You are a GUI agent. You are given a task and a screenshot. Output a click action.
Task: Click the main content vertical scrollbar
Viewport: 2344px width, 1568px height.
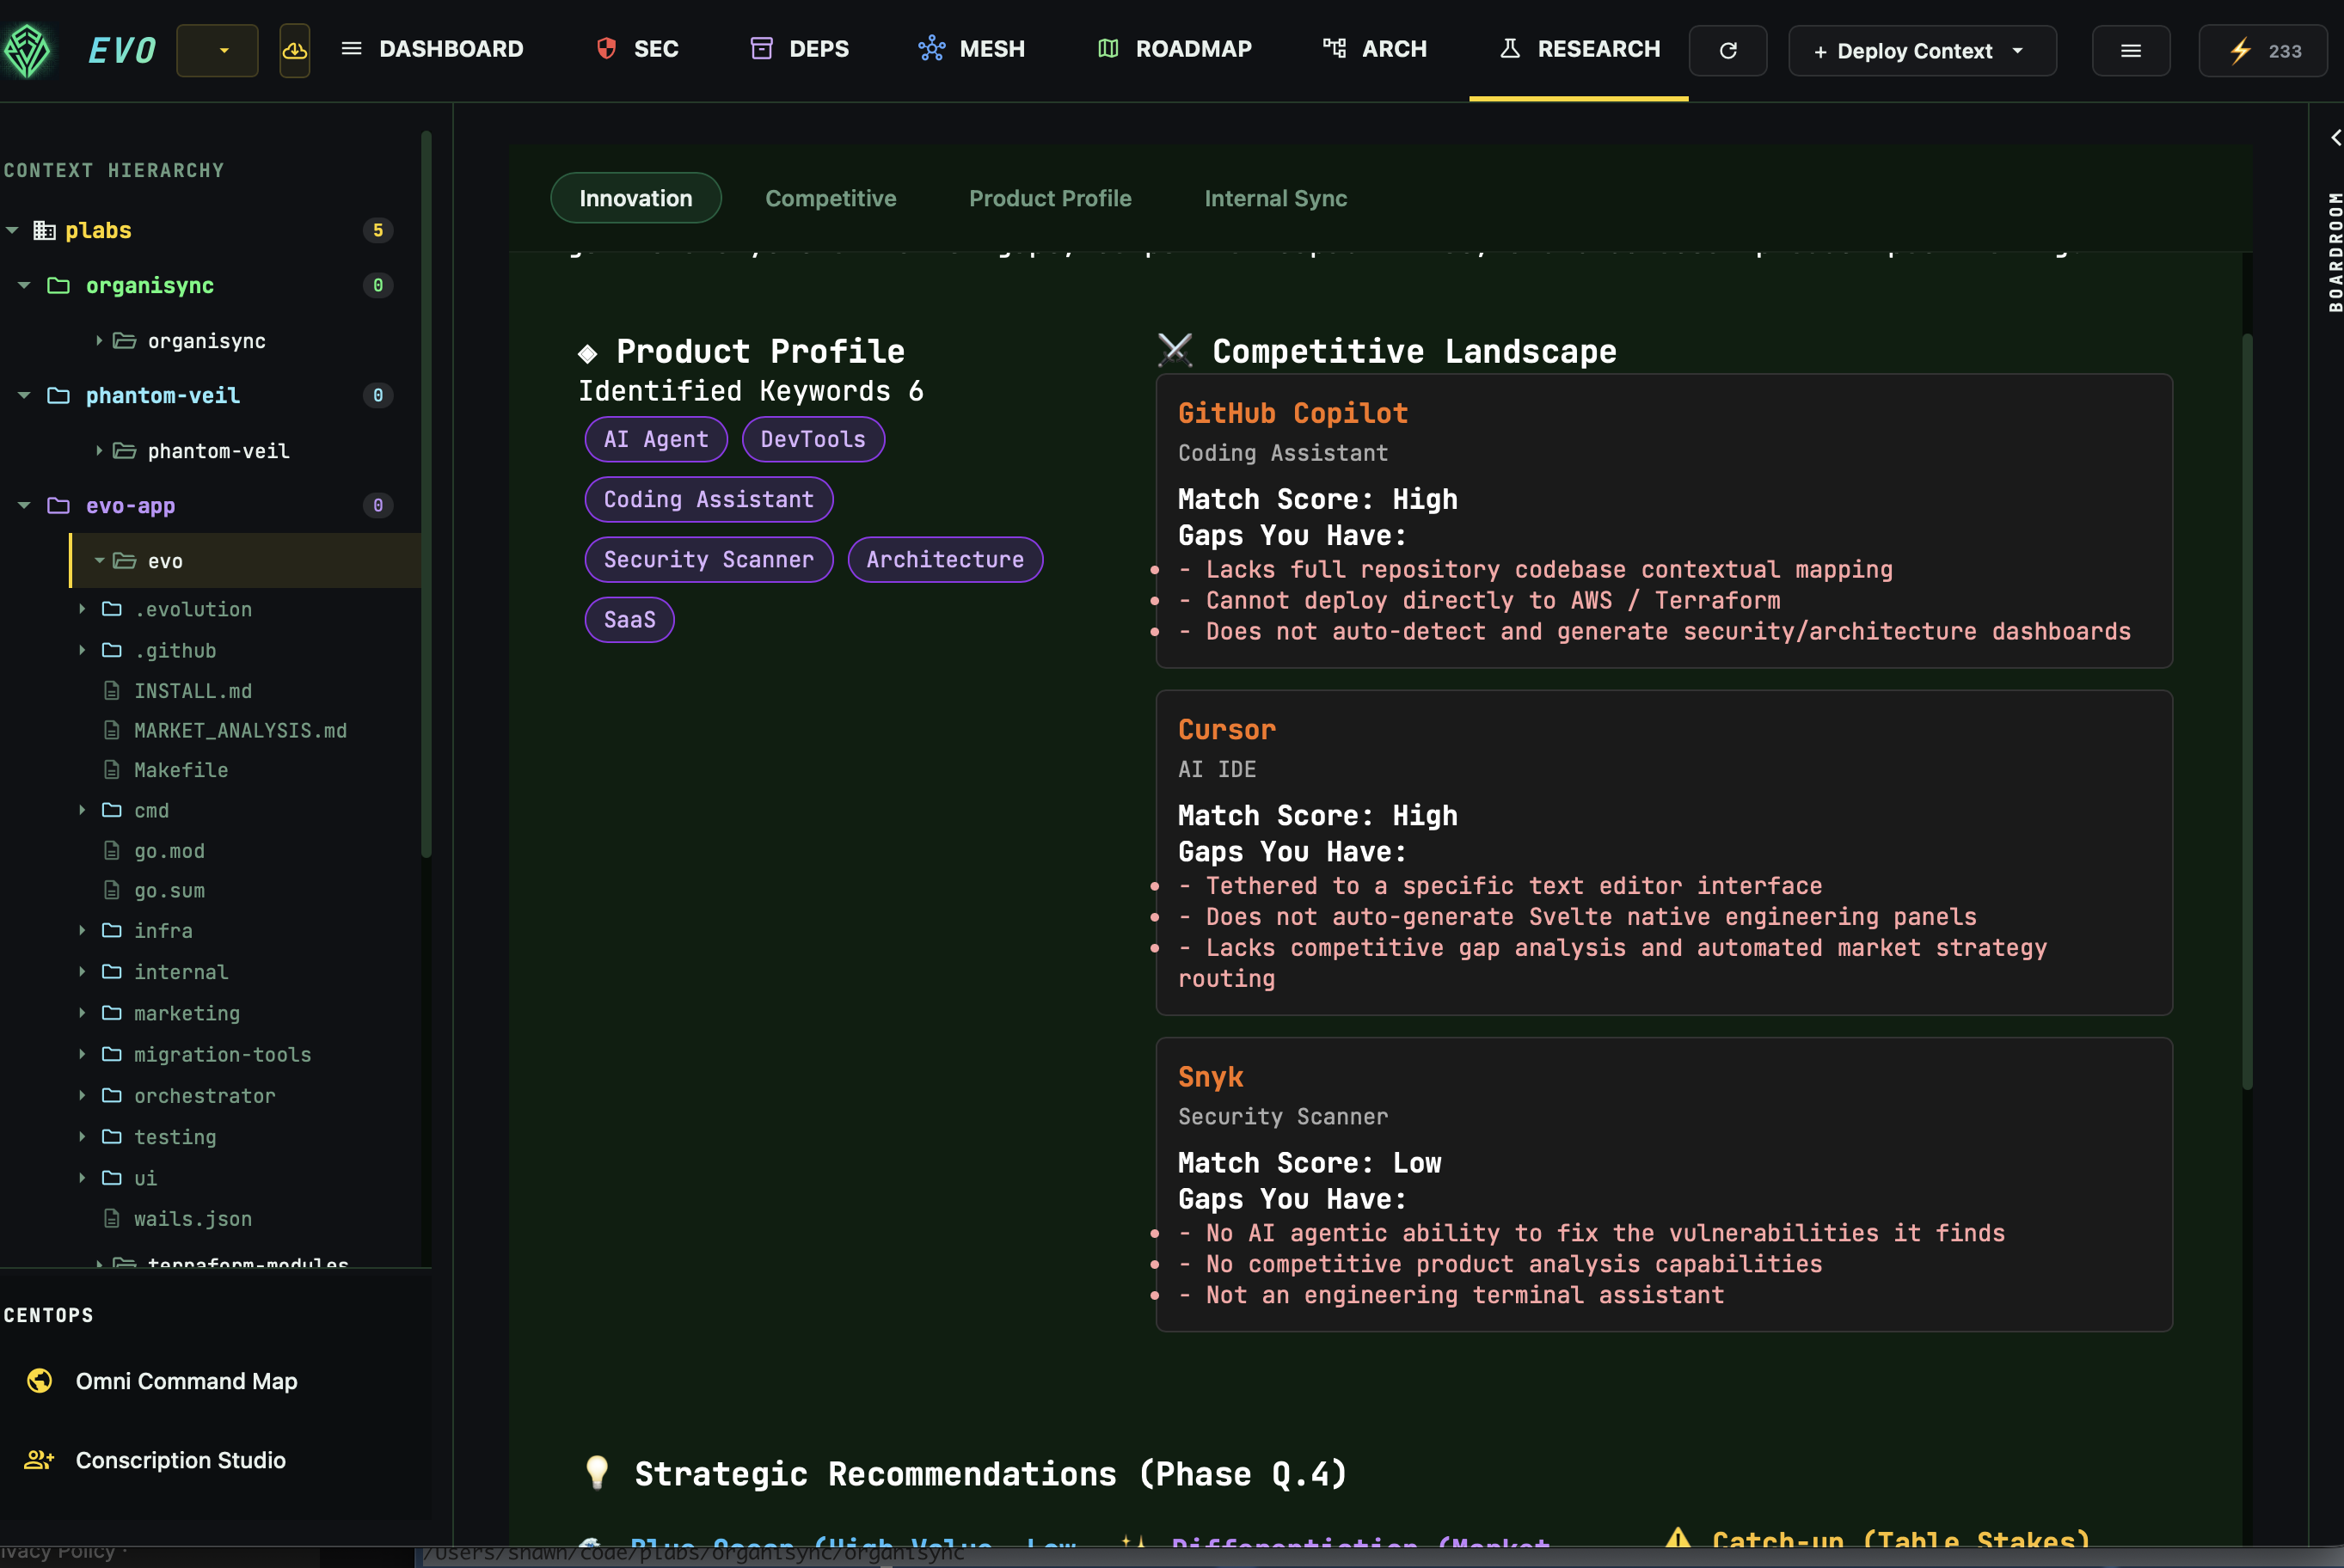(x=2248, y=712)
